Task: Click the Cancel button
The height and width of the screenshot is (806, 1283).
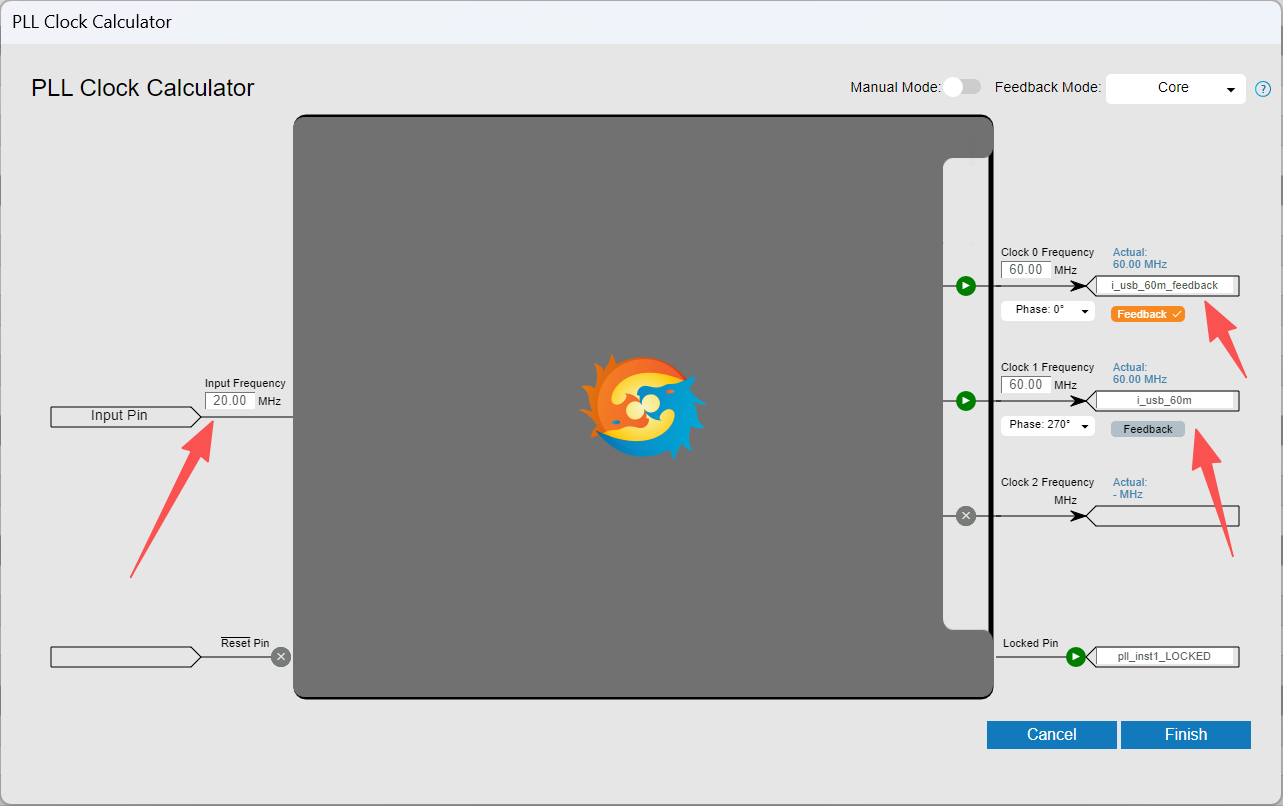Action: pos(1052,734)
